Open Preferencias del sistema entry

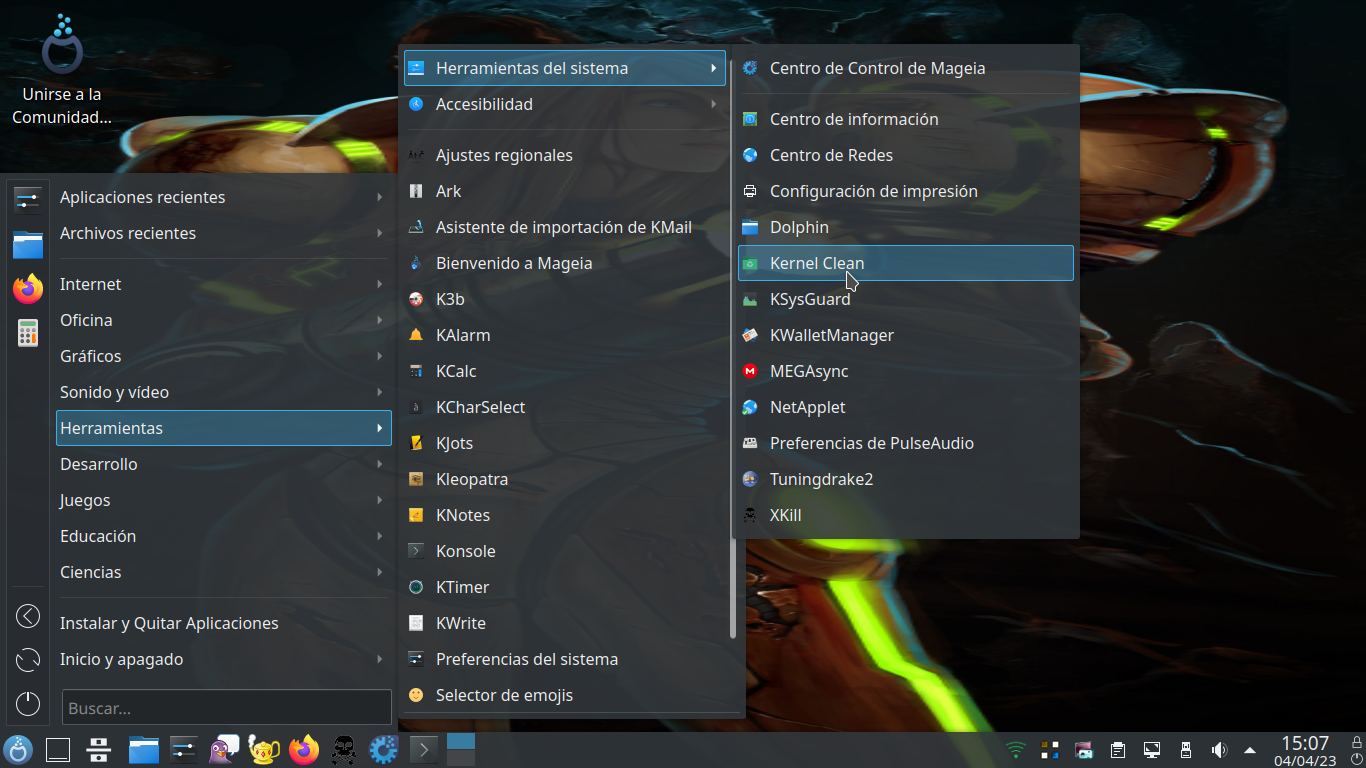pos(565,659)
